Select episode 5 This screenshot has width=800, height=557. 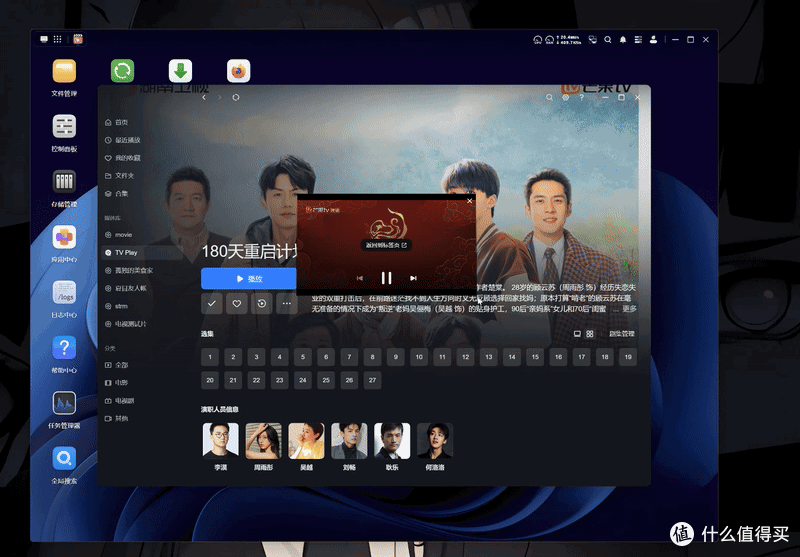coord(303,357)
